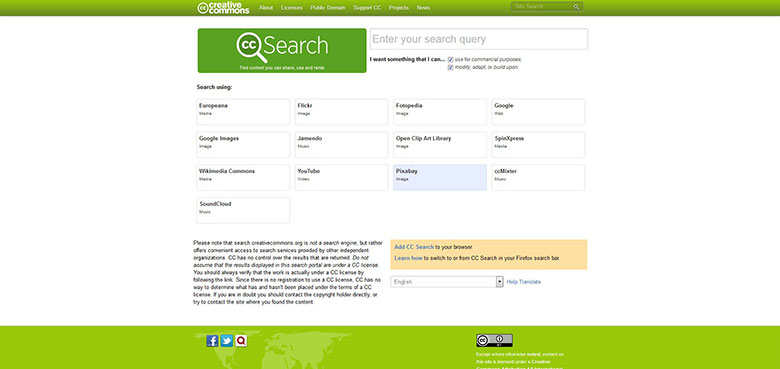780x369 pixels.
Task: Open the English language select box
Action: click(x=447, y=282)
